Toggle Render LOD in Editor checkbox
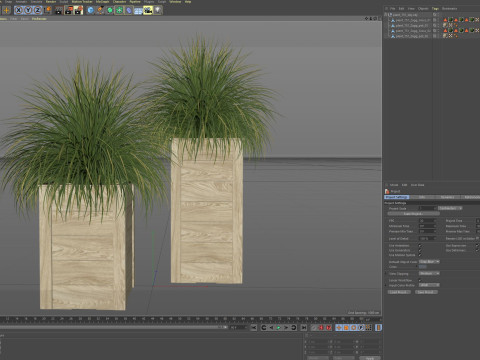The image size is (480, 360). [x=477, y=239]
